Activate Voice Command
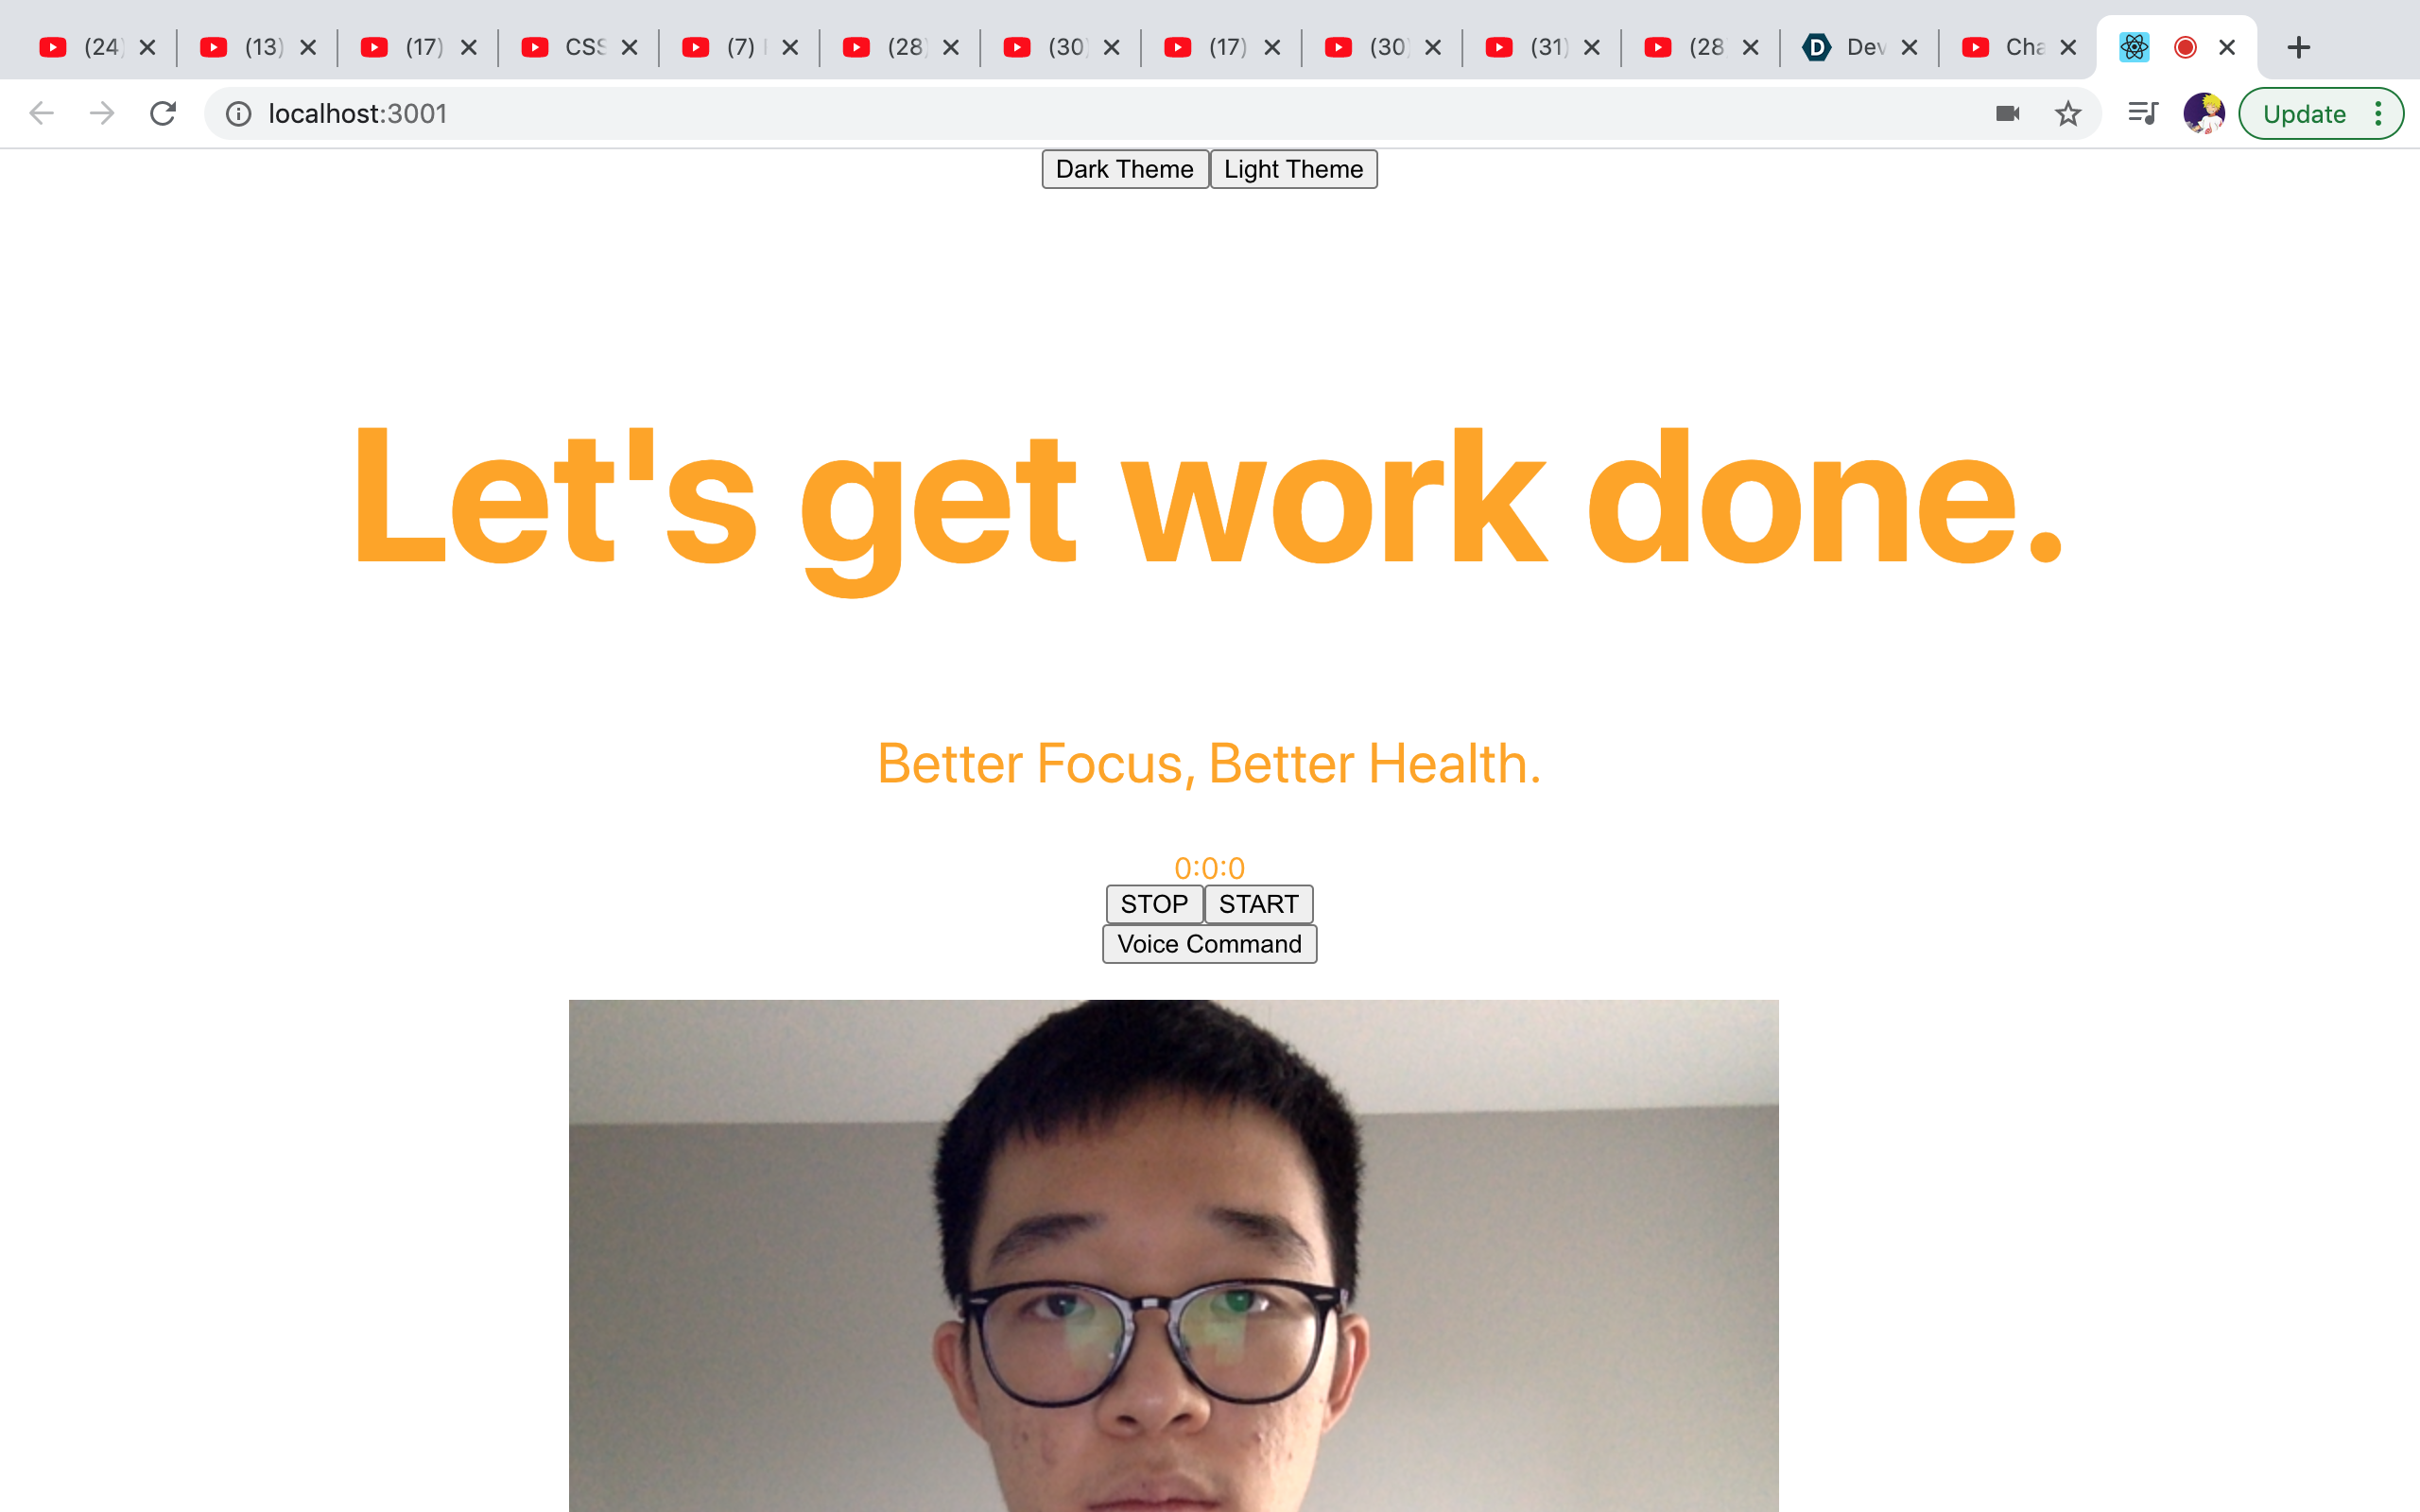Image resolution: width=2420 pixels, height=1512 pixels. [x=1209, y=944]
